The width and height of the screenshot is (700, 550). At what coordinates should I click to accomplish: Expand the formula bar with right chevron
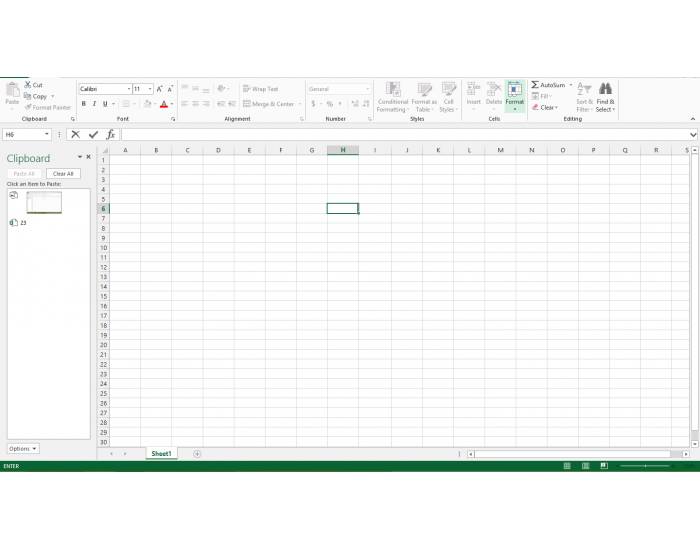693,134
